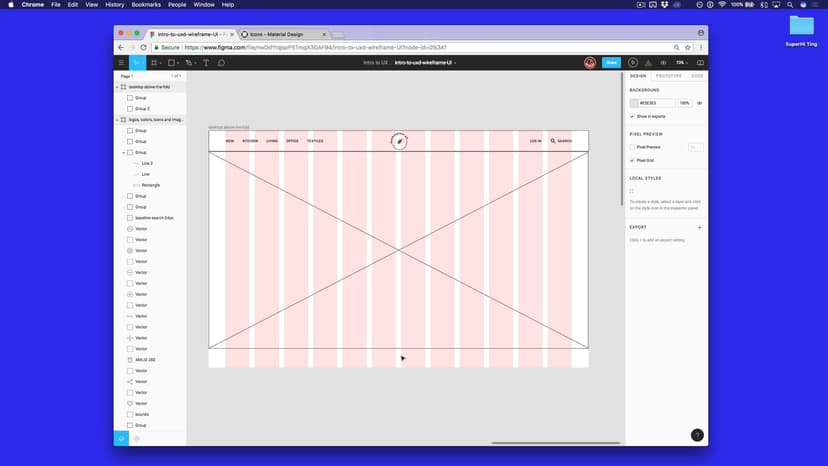
Task: Toggle the Show in exports checkbox
Action: point(632,116)
